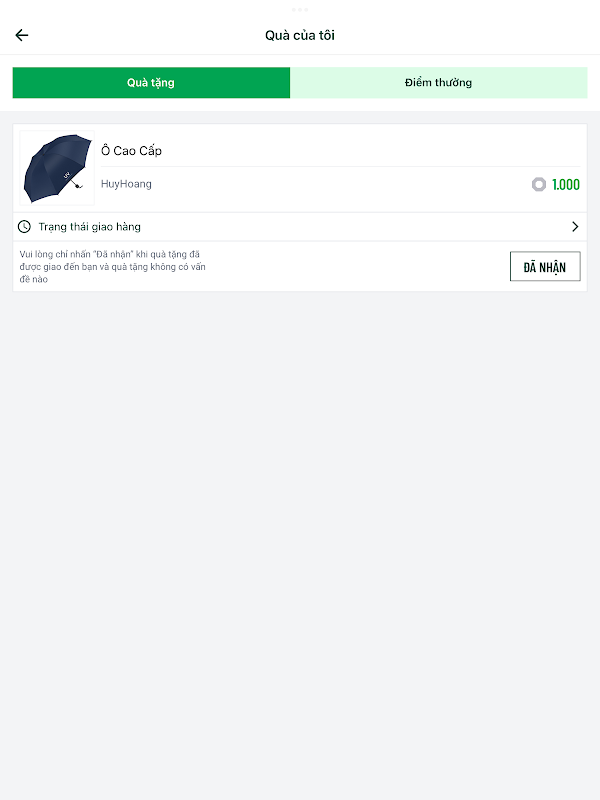Open the Điểm thưởng tab
The image size is (600, 800).
pyautogui.click(x=438, y=83)
